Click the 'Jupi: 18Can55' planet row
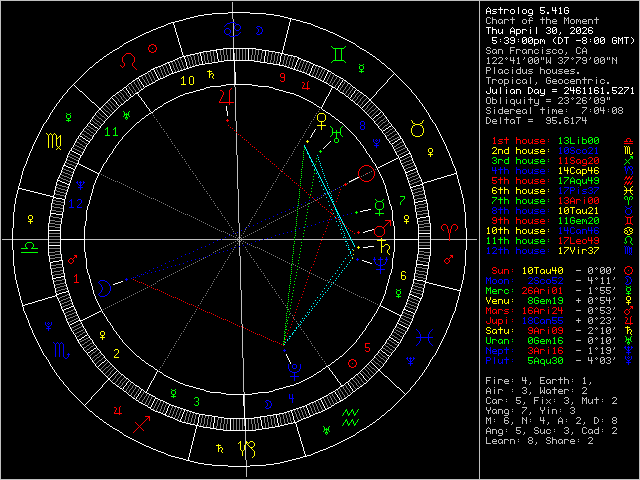The width and height of the screenshot is (640, 480). click(x=551, y=321)
